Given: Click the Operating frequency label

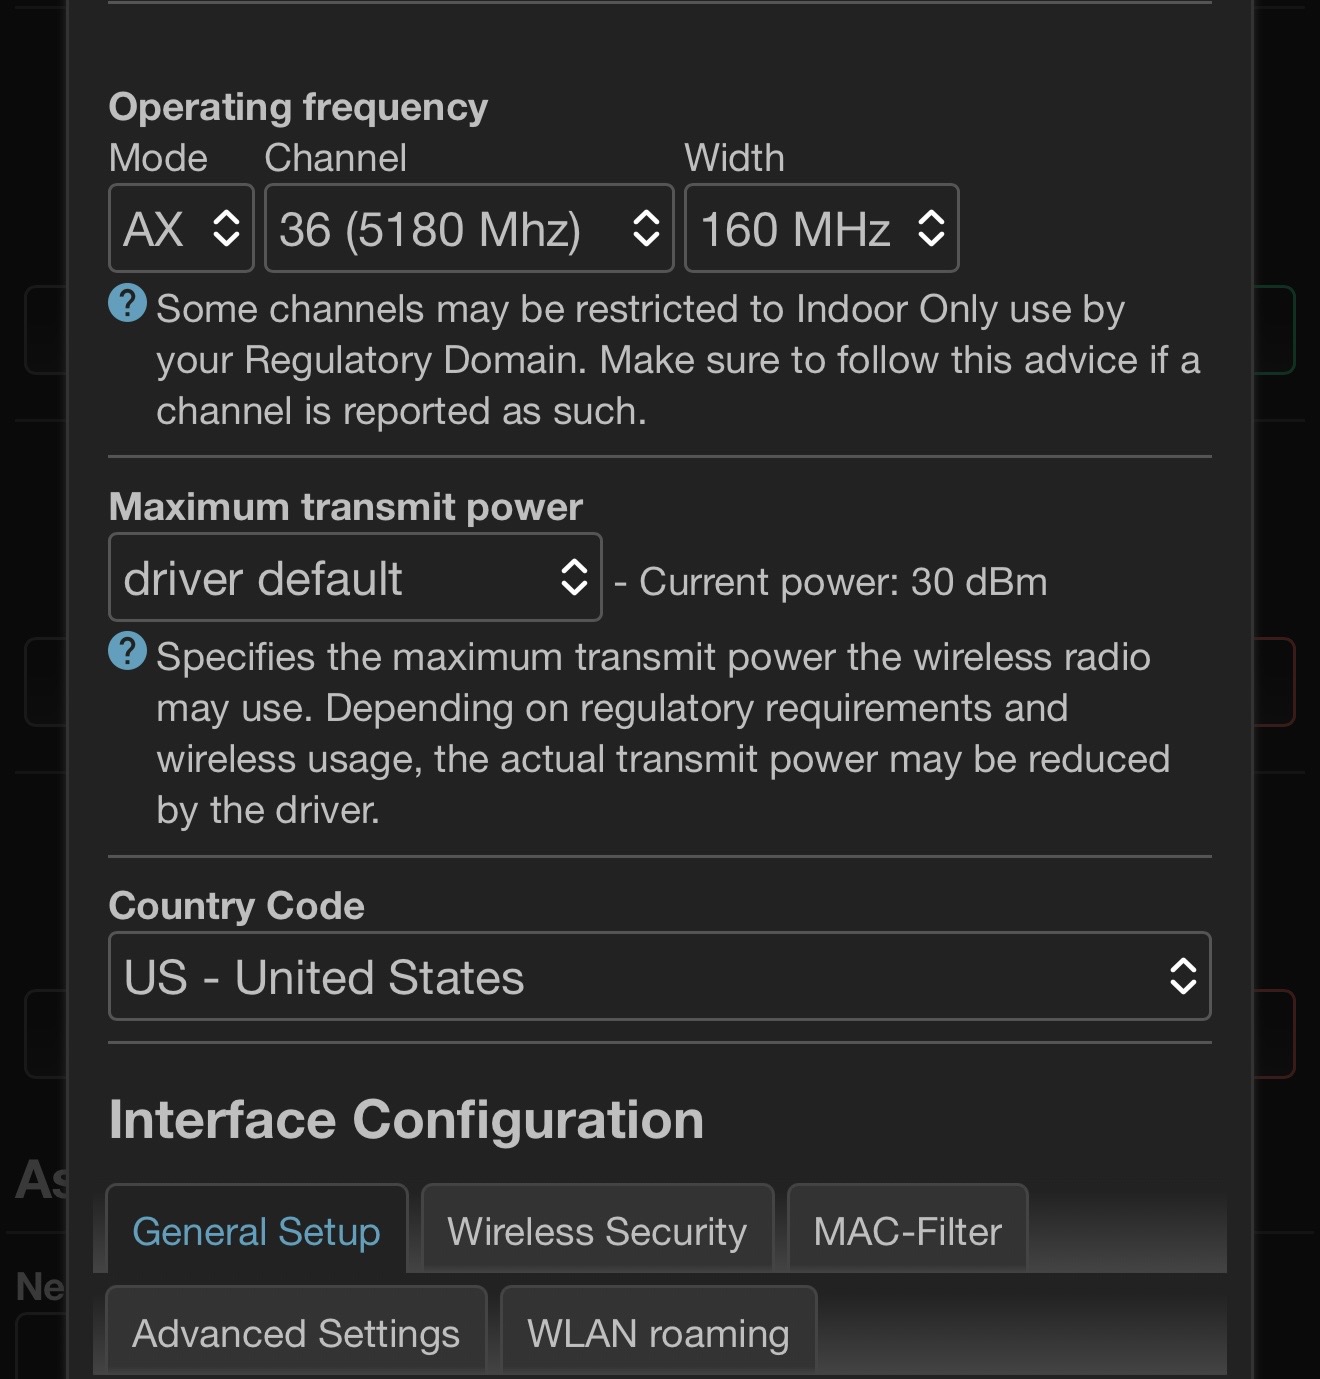Looking at the screenshot, I should [298, 107].
